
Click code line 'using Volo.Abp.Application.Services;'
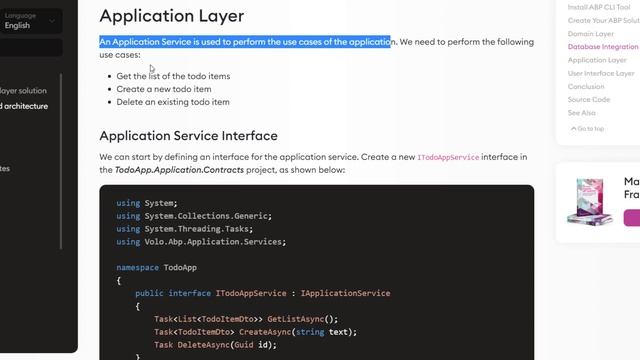[201, 242]
